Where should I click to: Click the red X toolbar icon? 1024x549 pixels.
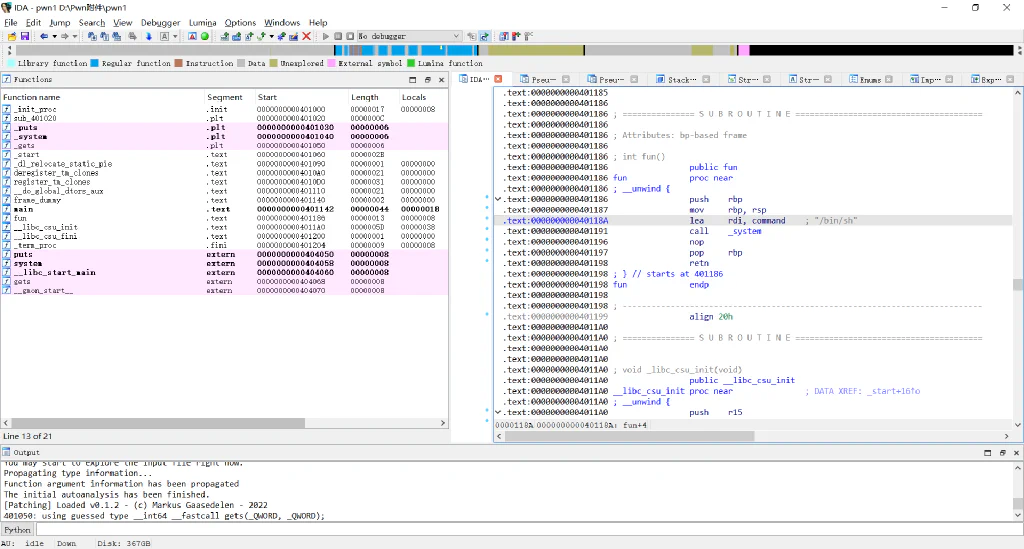tap(306, 37)
